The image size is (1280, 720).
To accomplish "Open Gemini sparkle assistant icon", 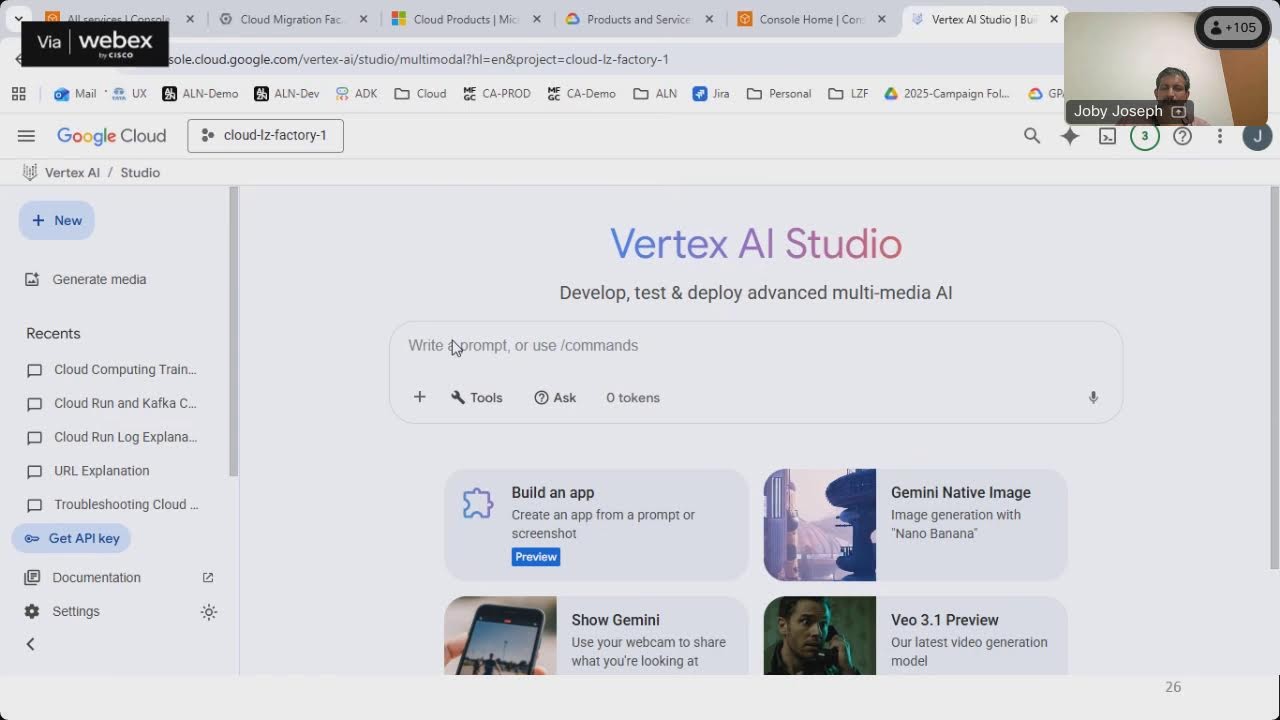I will tap(1070, 136).
